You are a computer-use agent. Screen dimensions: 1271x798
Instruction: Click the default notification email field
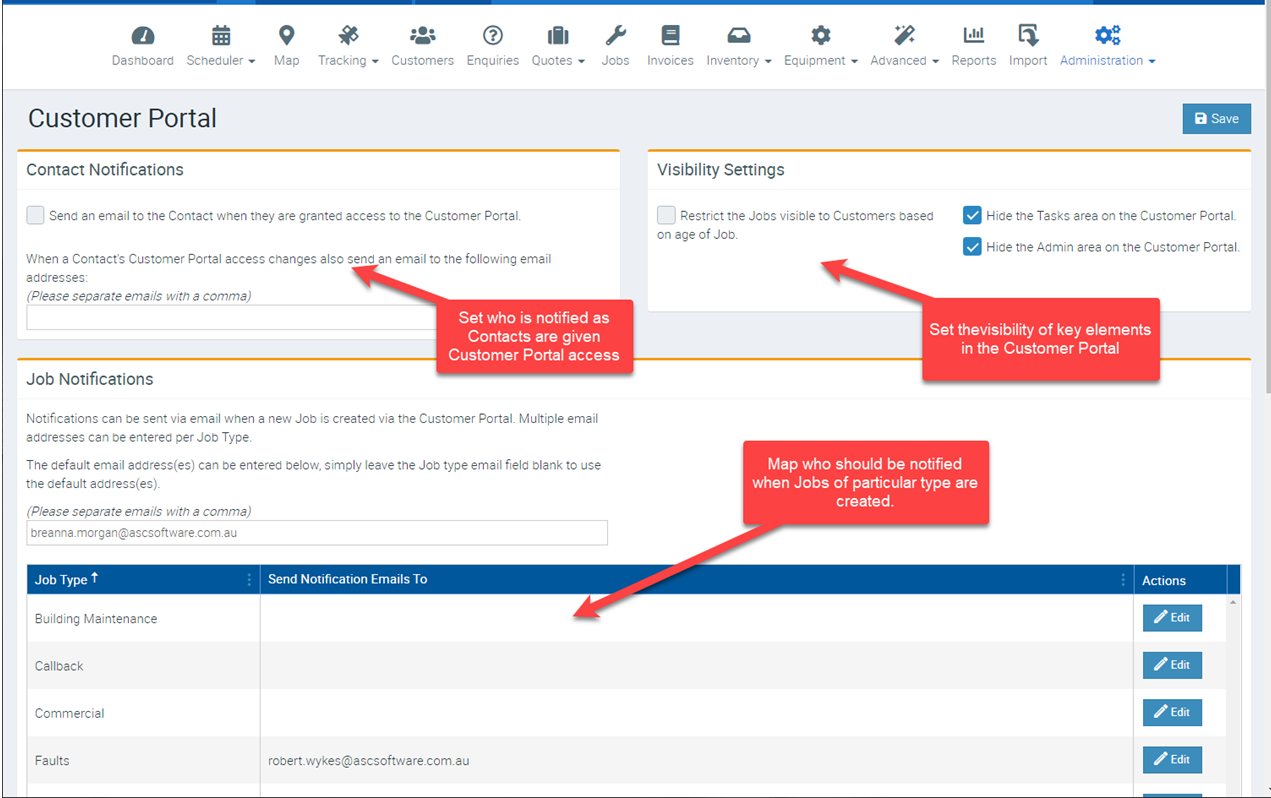coord(317,533)
